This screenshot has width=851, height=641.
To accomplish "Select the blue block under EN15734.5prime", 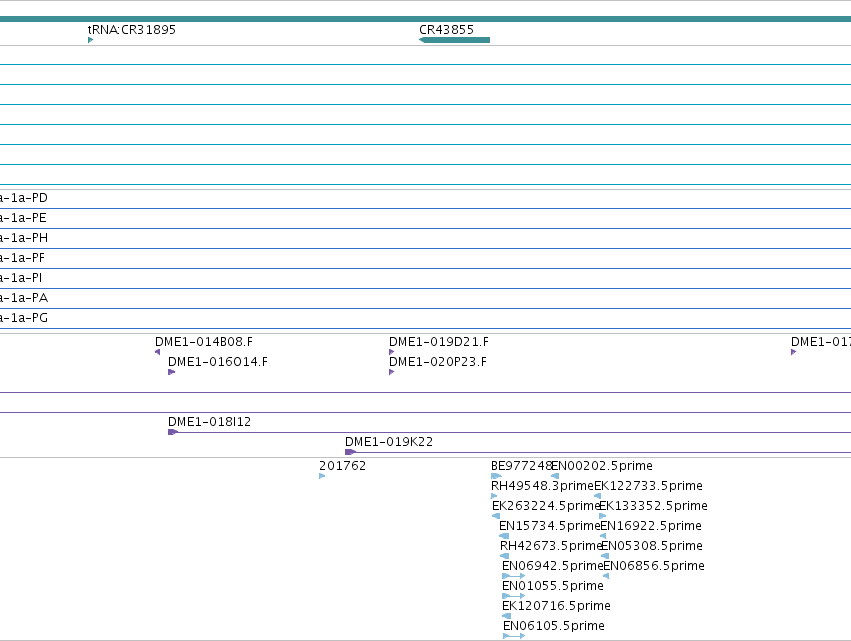I will 504,536.
